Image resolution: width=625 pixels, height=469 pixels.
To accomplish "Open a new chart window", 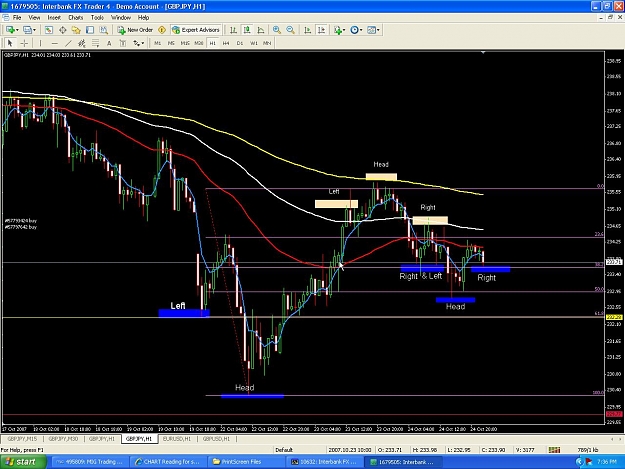I will [x=10, y=30].
